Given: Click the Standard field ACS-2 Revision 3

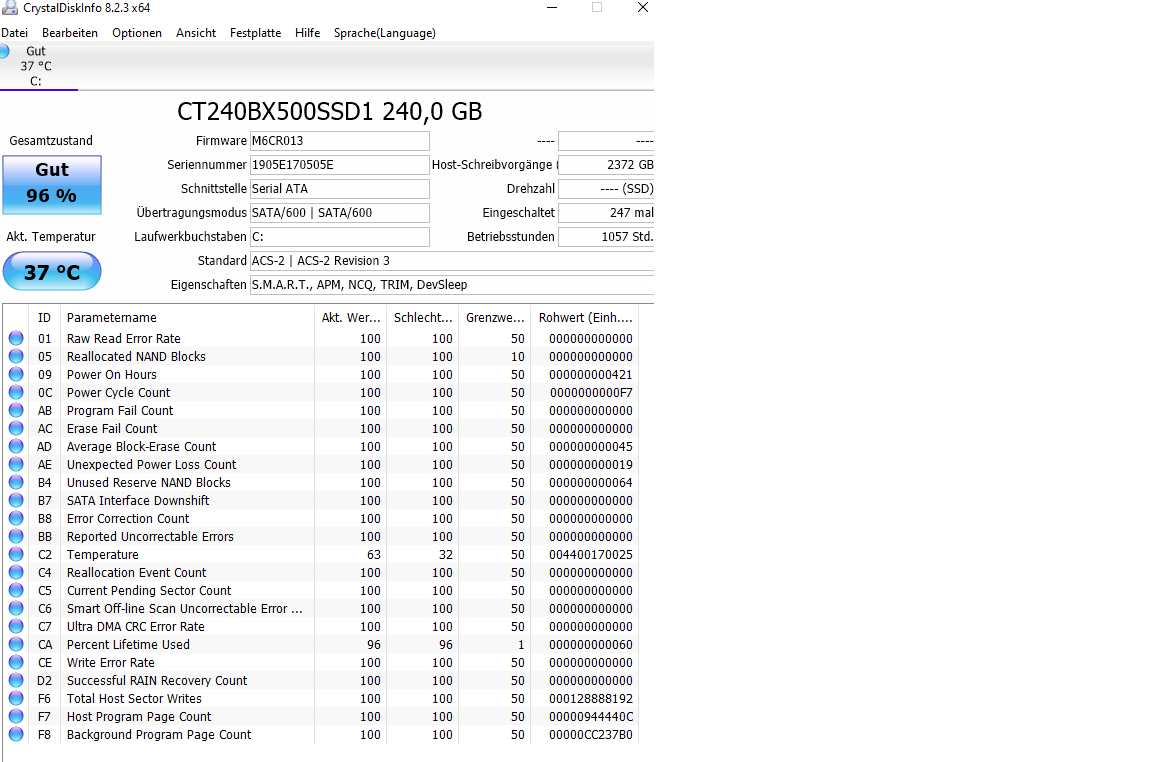Looking at the screenshot, I should (452, 261).
